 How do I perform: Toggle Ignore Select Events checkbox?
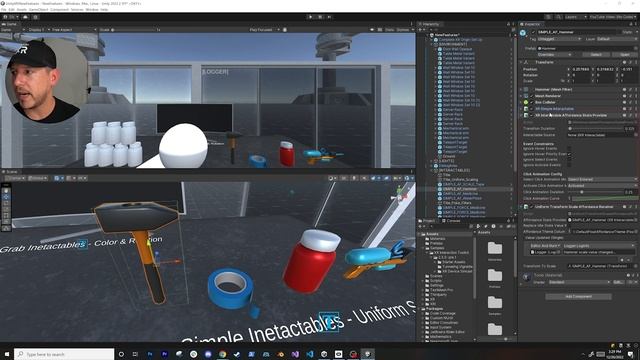pos(569,160)
